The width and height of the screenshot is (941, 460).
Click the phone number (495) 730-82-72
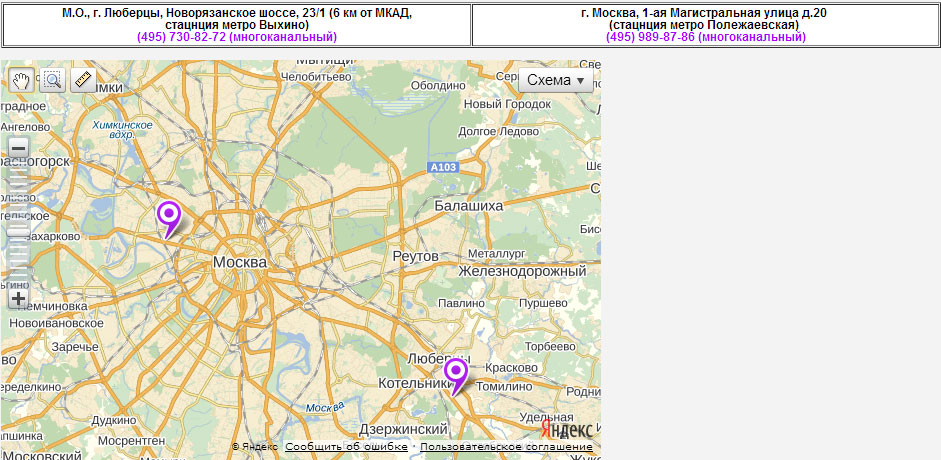click(237, 37)
